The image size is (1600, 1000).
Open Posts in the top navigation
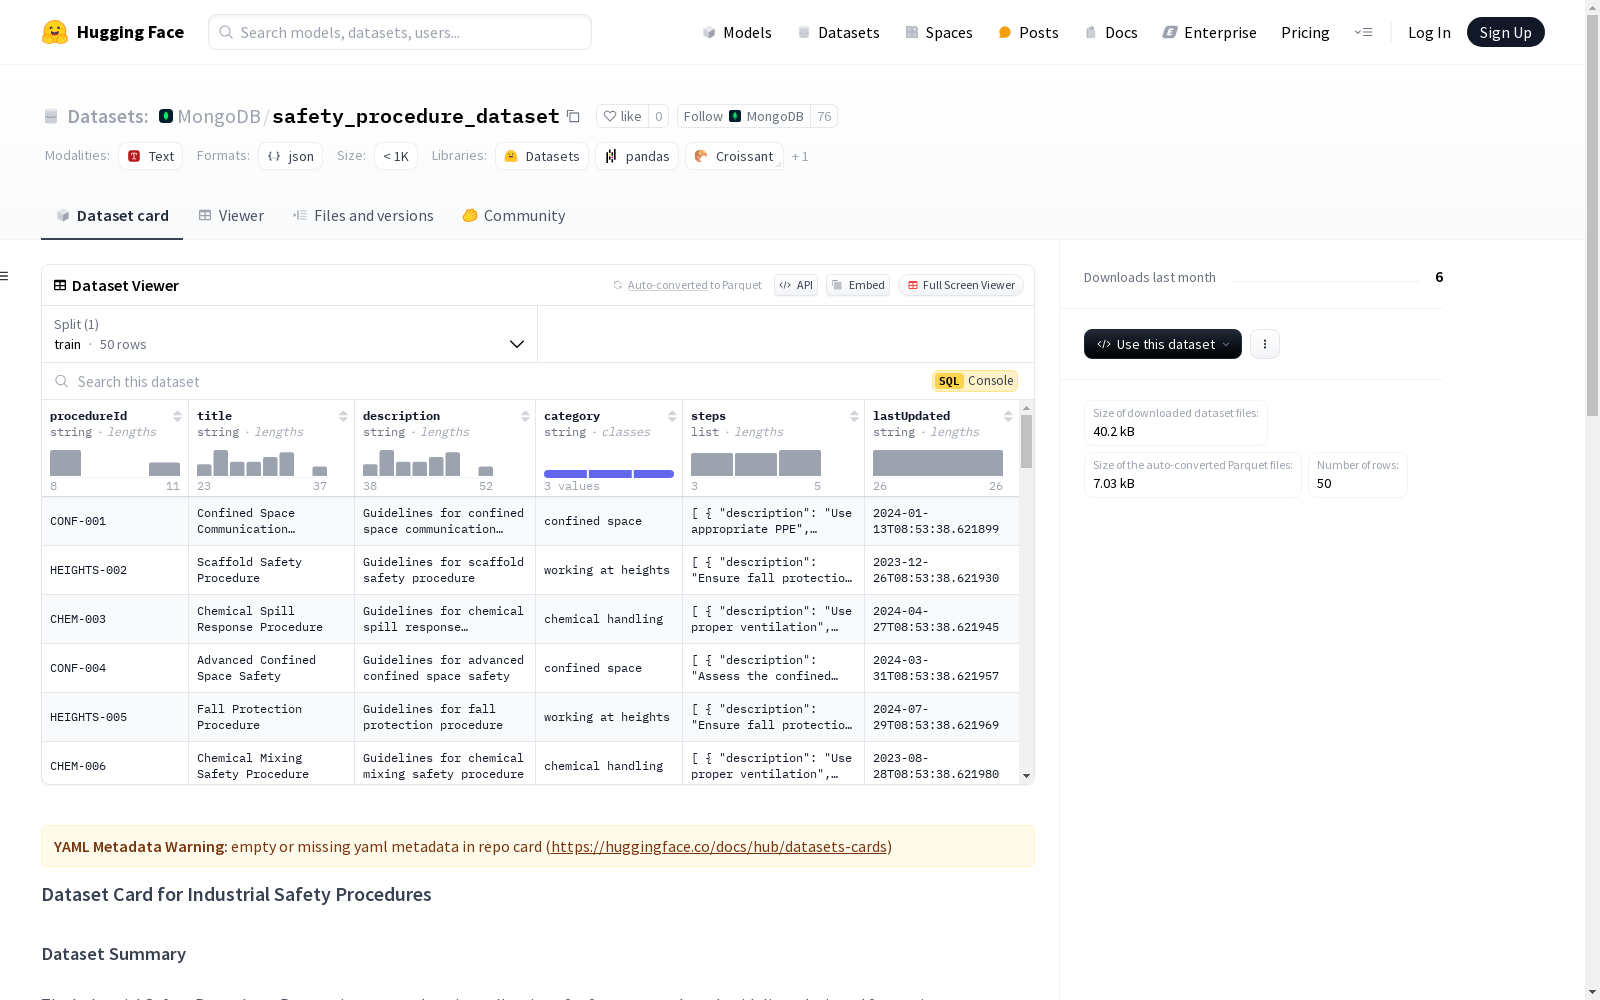click(1028, 32)
